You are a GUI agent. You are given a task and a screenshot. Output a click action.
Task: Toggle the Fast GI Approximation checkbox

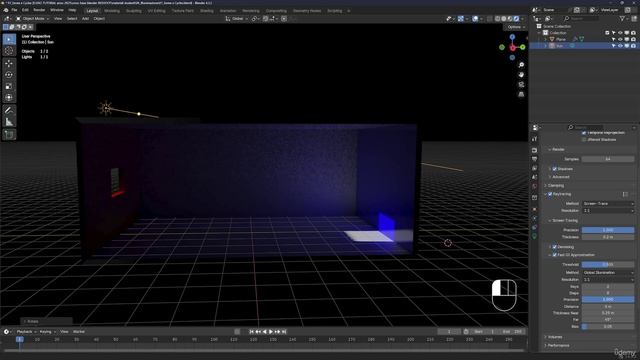554,255
